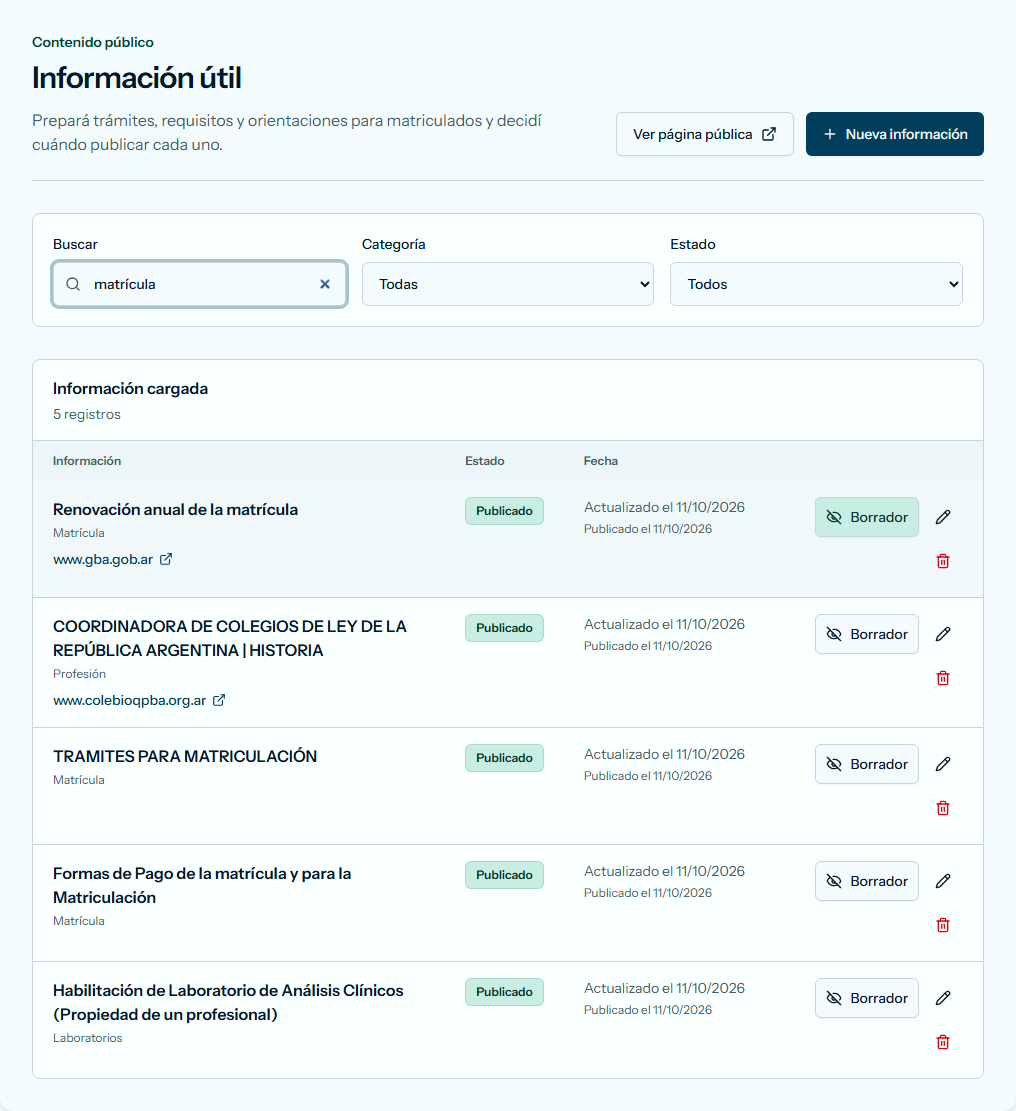Clear the search field with the X
This screenshot has width=1016, height=1111.
[324, 284]
